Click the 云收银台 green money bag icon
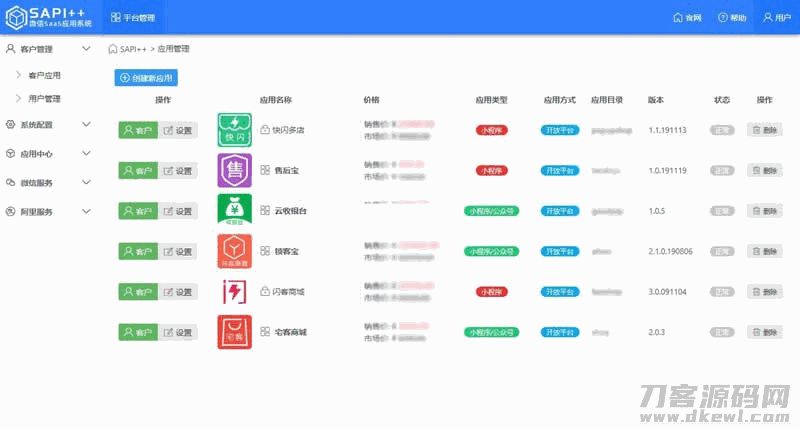This screenshot has width=800, height=428. [235, 210]
